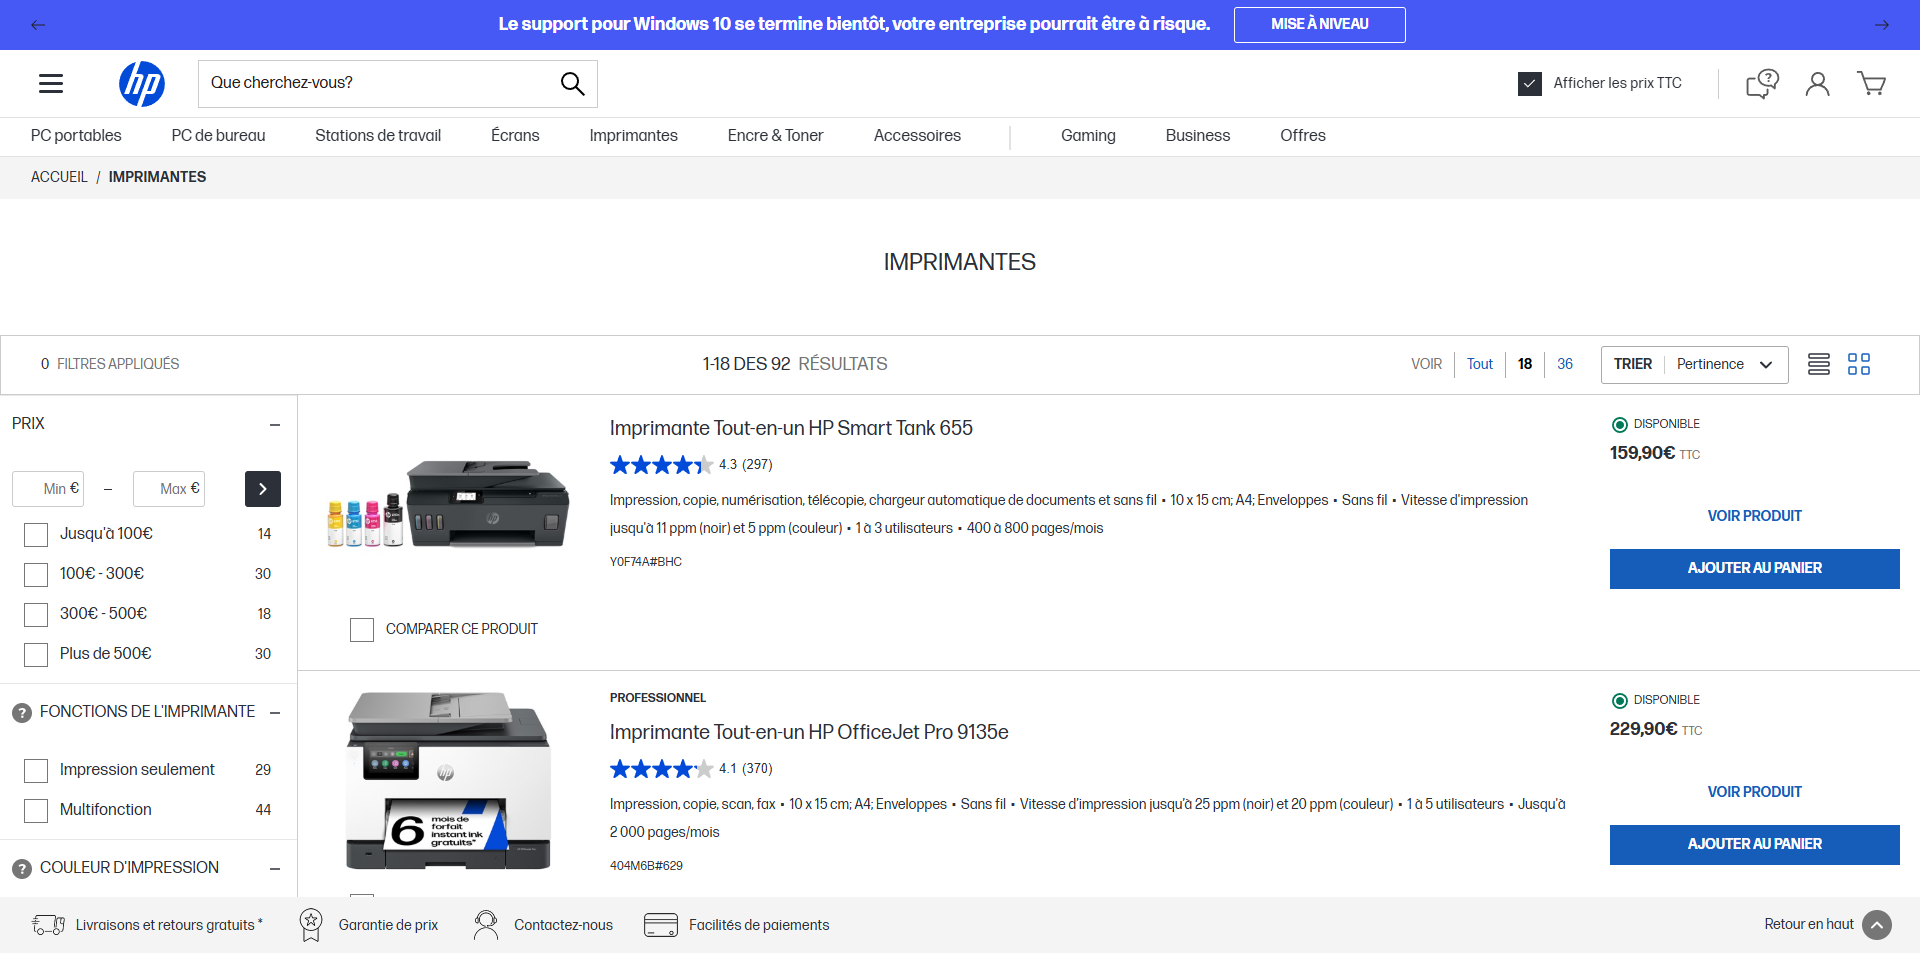The image size is (1920, 953).
Task: Open the Imprimantes menu item
Action: click(x=633, y=135)
